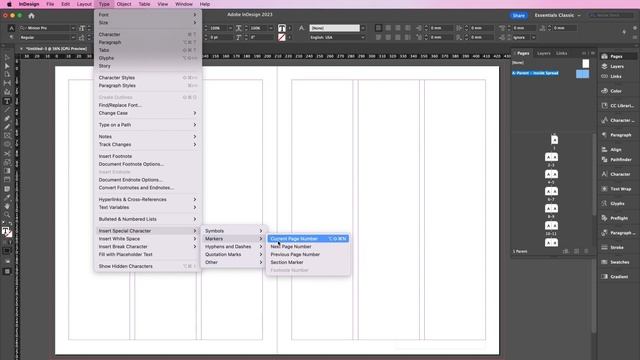
Task: Click the Untitled-3 document tab
Action: [56, 49]
